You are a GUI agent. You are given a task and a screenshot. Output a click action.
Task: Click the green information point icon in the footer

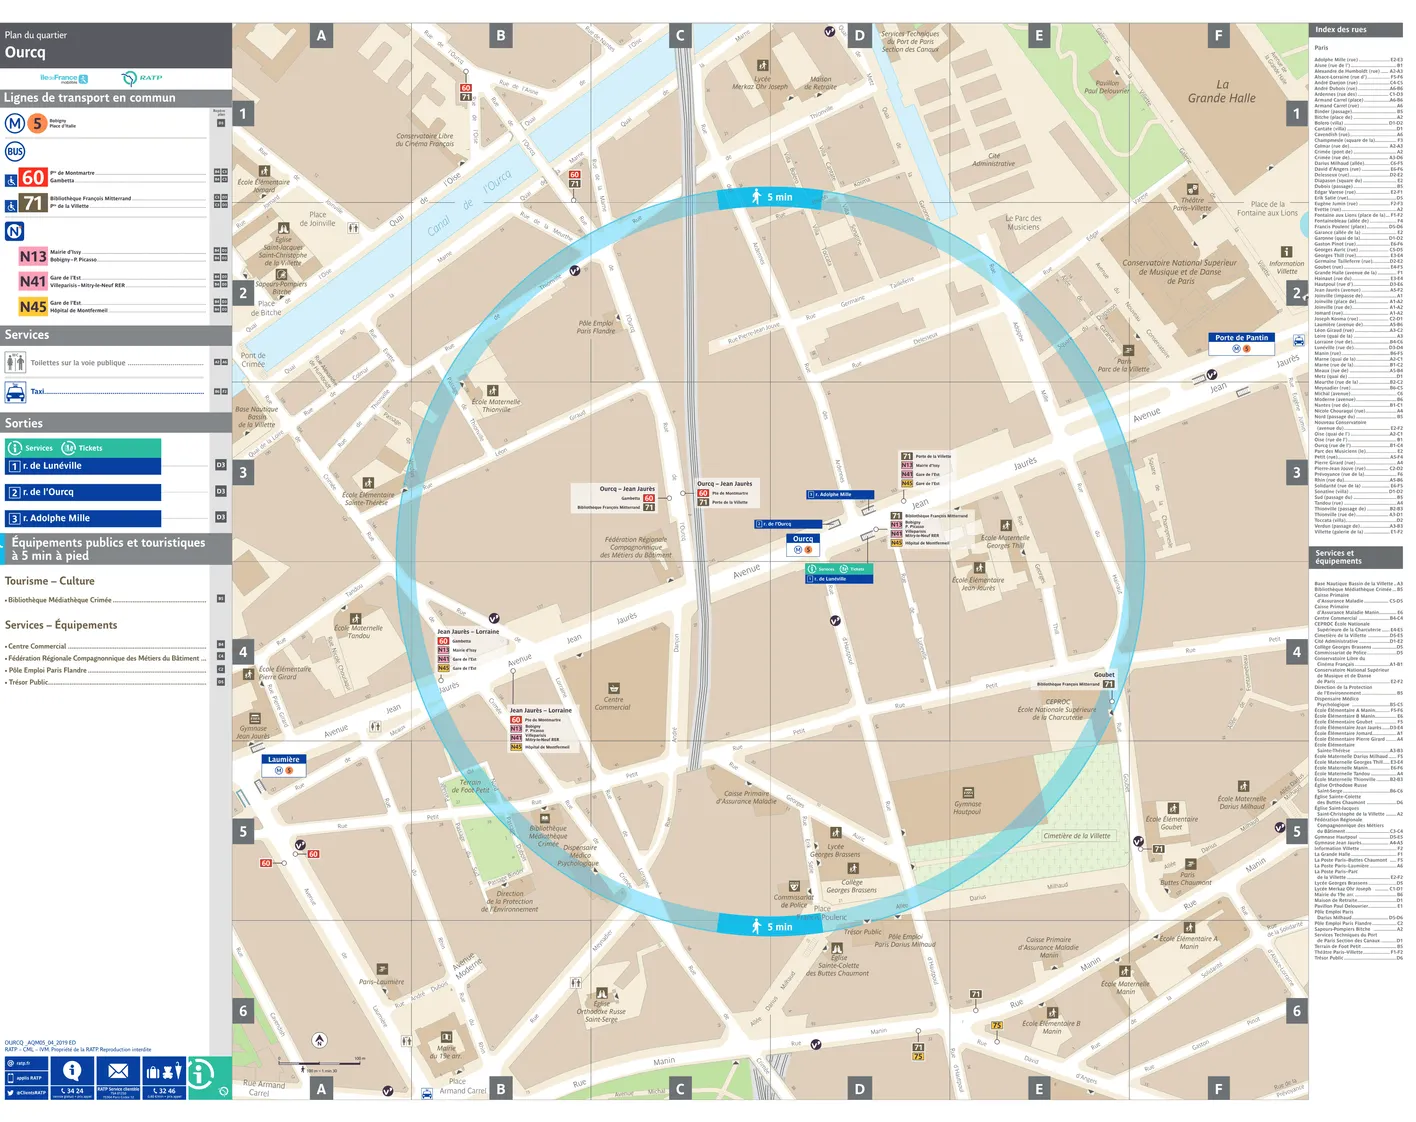coord(202,1074)
